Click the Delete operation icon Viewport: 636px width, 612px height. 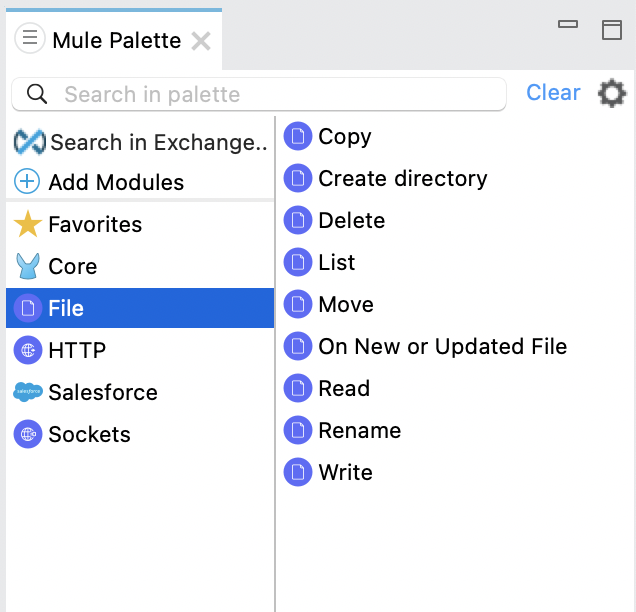(298, 220)
